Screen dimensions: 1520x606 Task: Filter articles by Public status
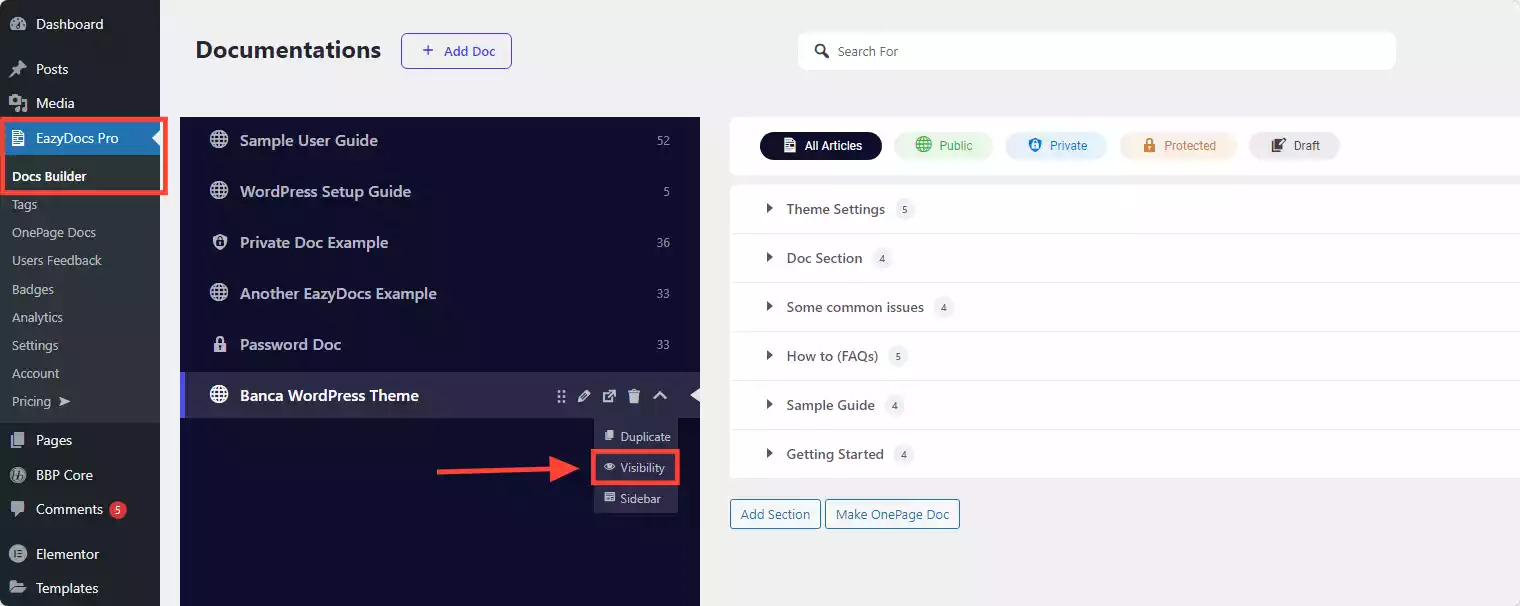coord(943,146)
